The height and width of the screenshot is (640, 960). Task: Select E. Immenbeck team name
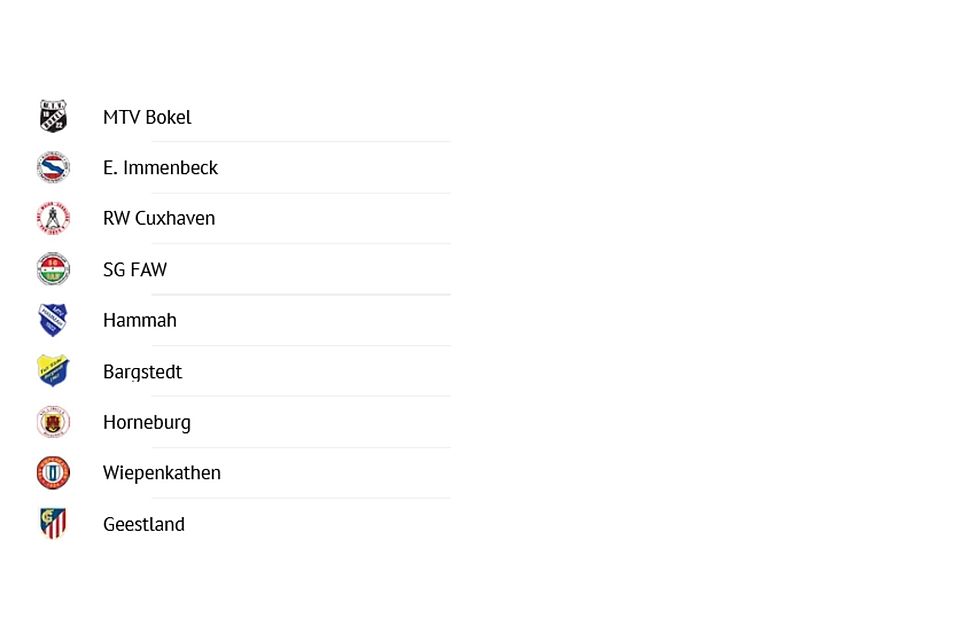click(160, 168)
